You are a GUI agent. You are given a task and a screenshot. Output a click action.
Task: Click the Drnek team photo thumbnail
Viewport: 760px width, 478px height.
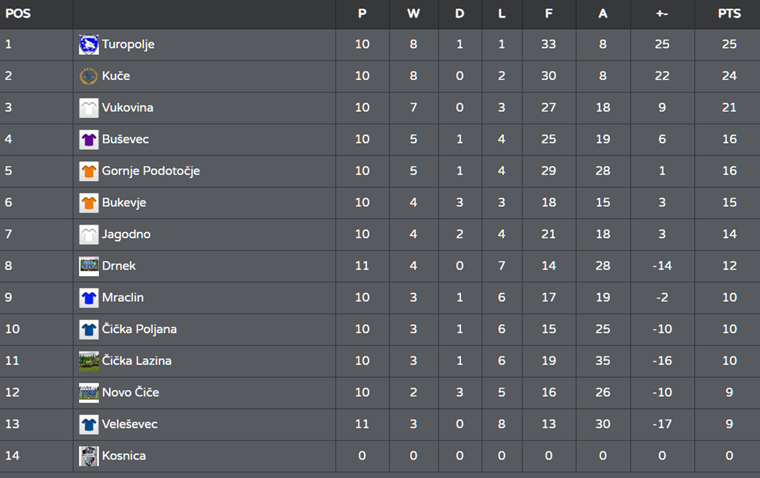[x=89, y=266]
